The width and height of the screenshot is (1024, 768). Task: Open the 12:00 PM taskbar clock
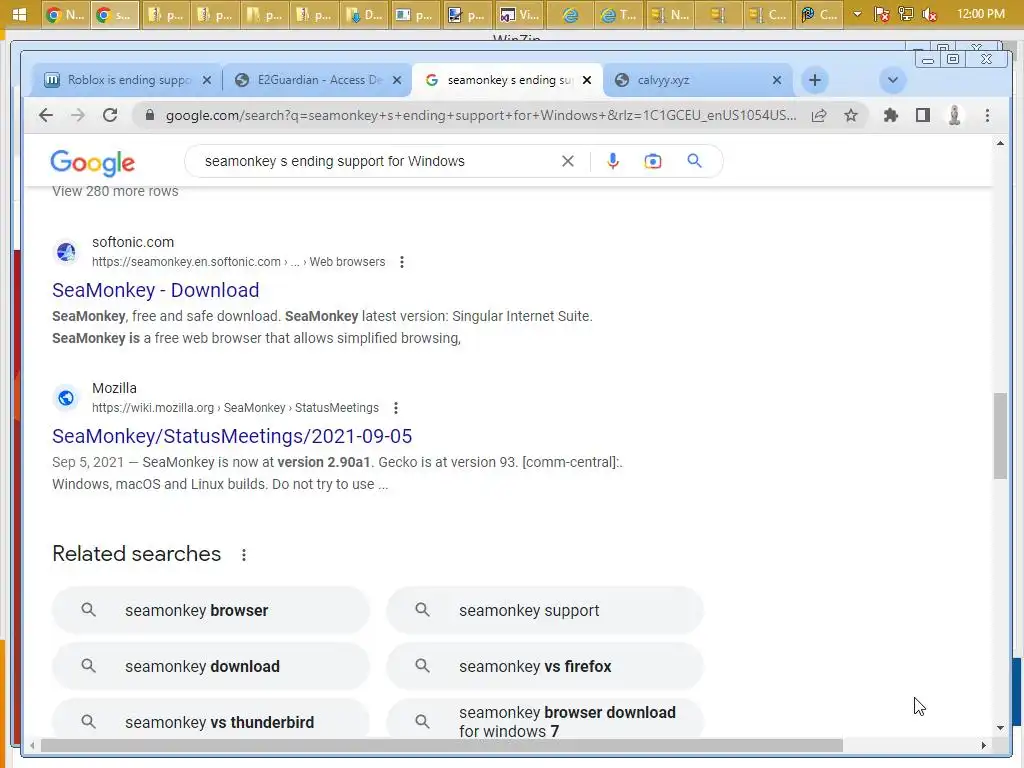(x=980, y=14)
